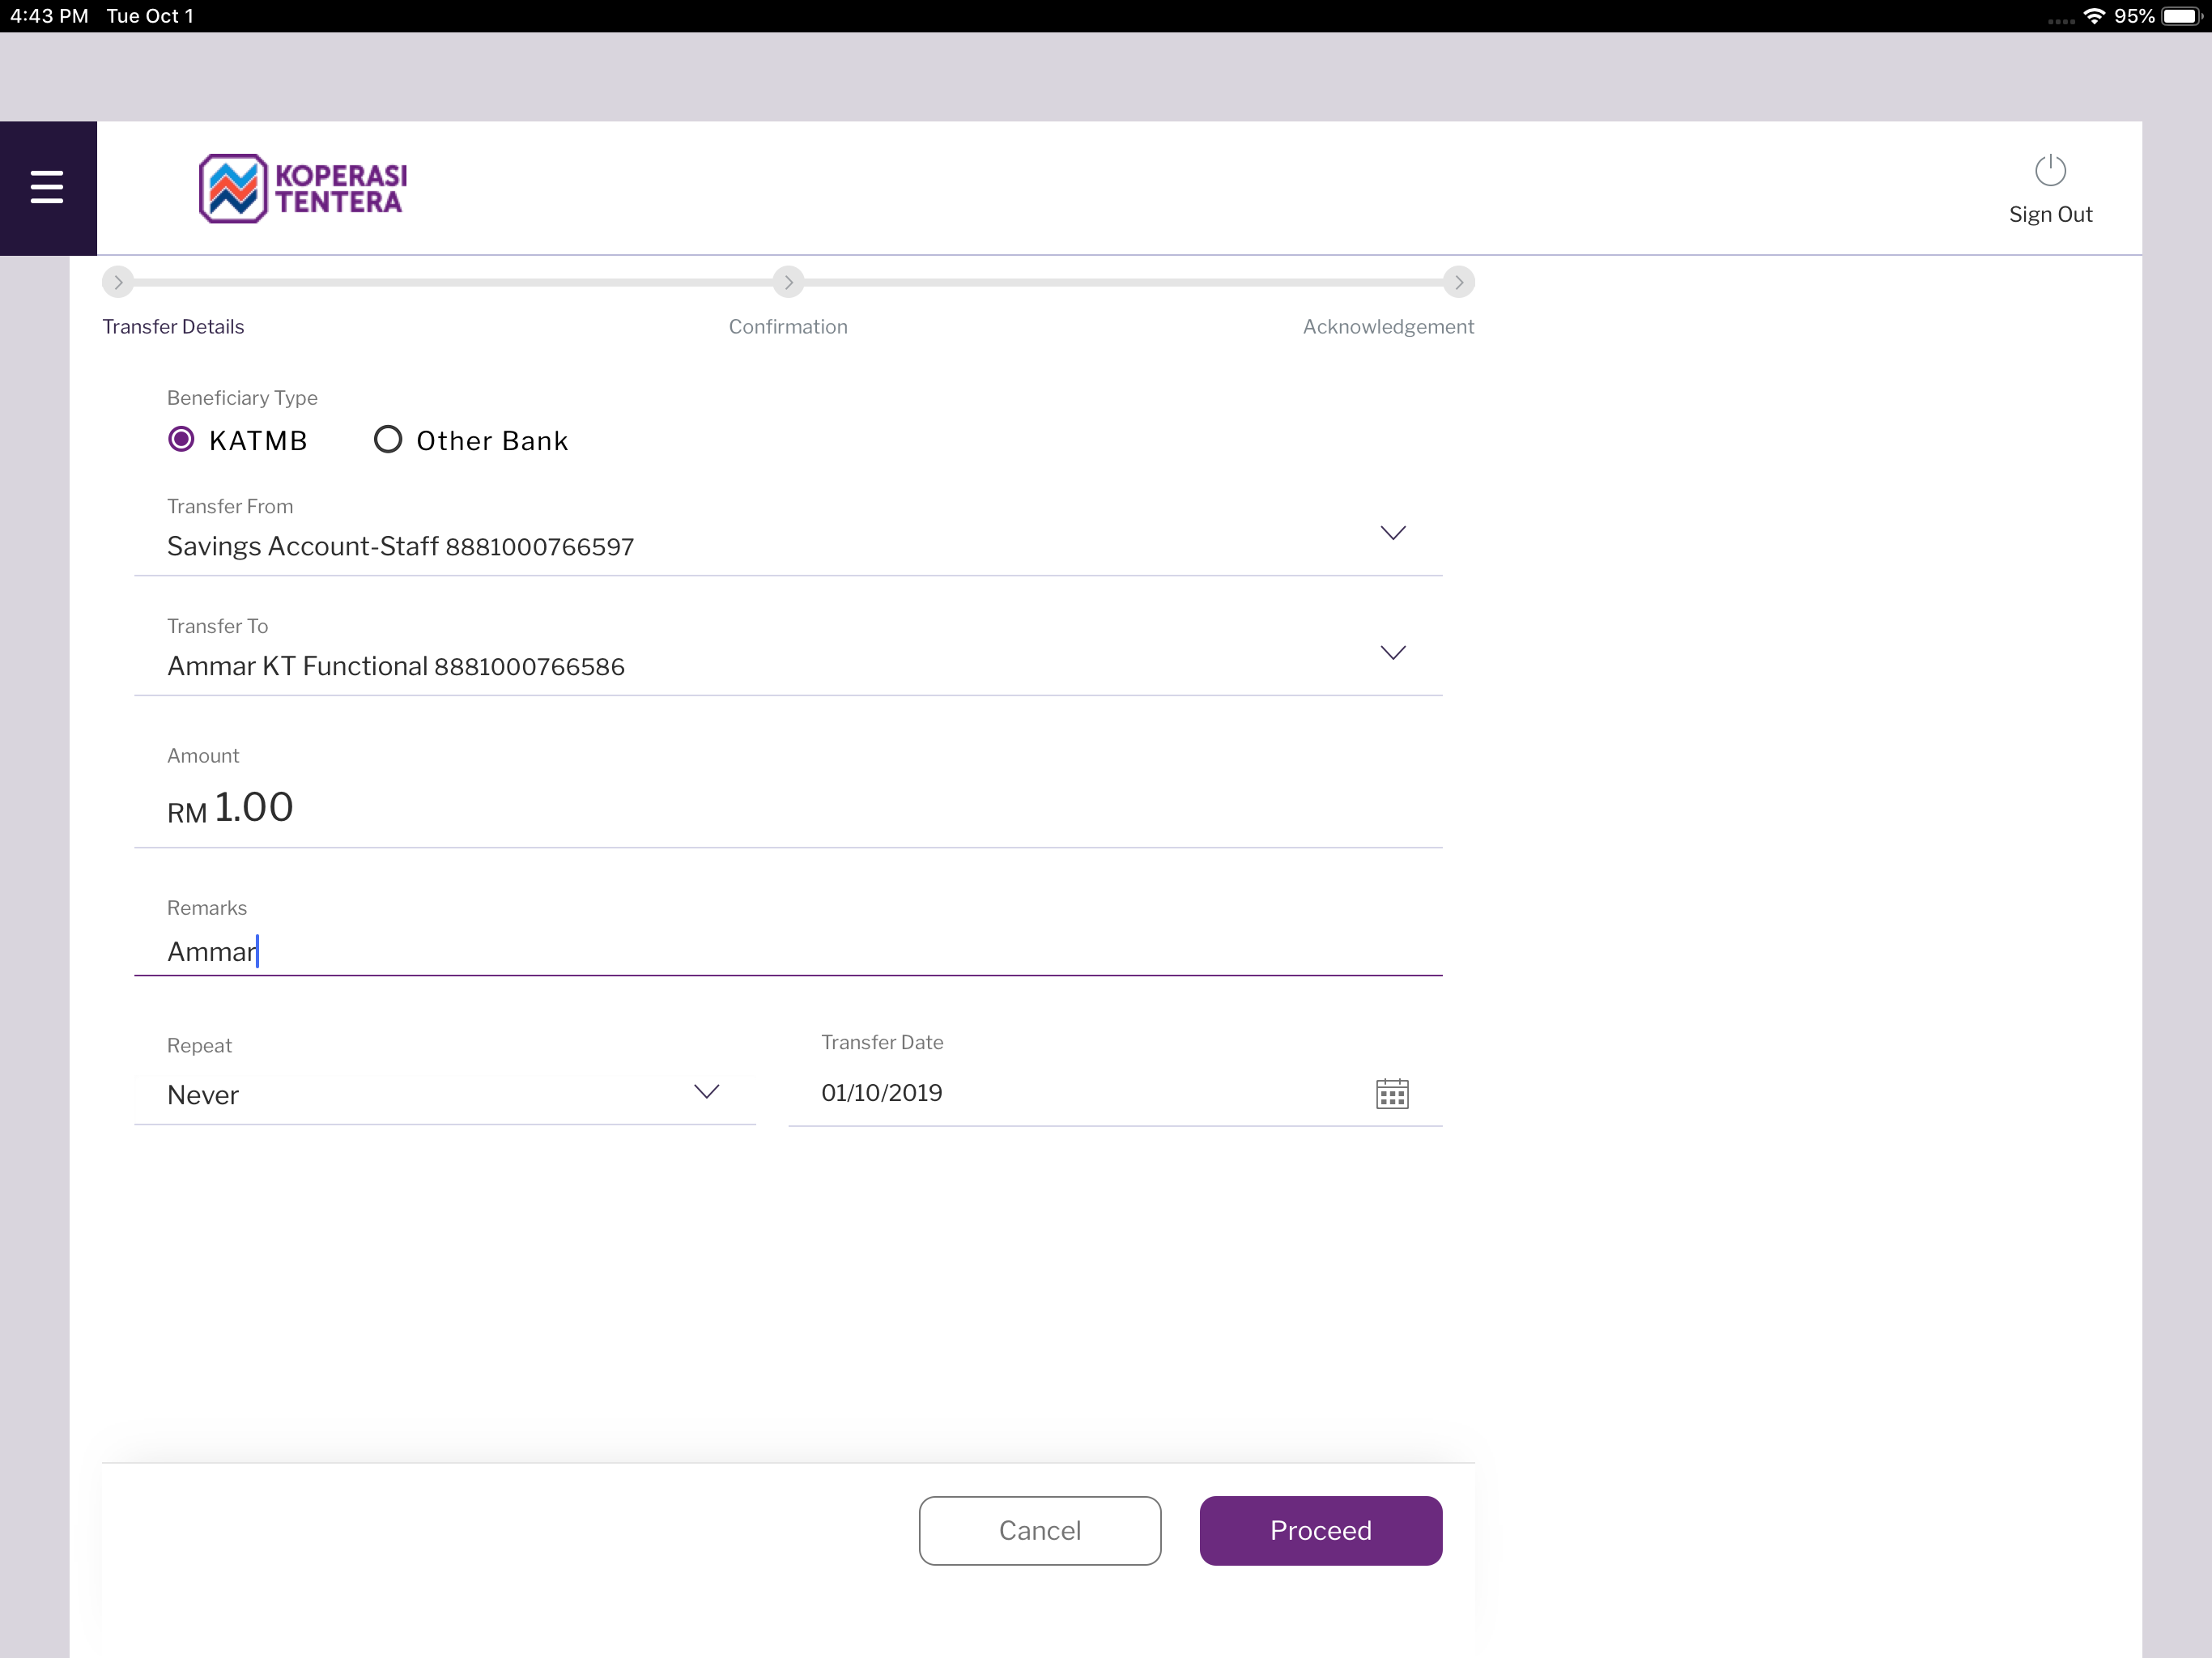Click the Sign Out power icon
The width and height of the screenshot is (2212, 1658).
(x=2050, y=171)
